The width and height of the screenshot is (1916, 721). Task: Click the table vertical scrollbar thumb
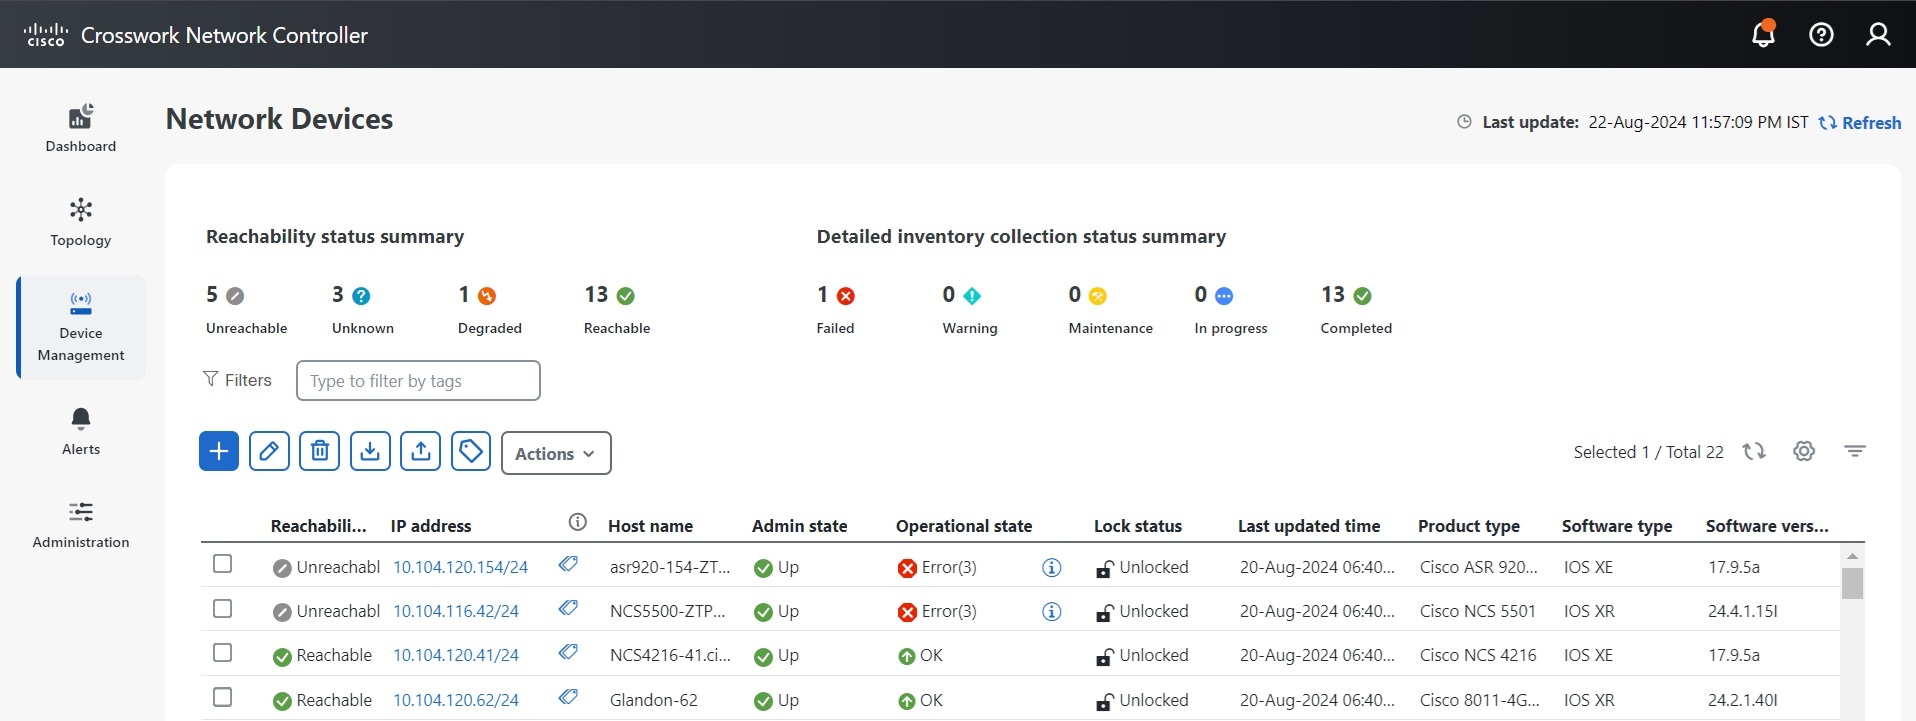1852,583
